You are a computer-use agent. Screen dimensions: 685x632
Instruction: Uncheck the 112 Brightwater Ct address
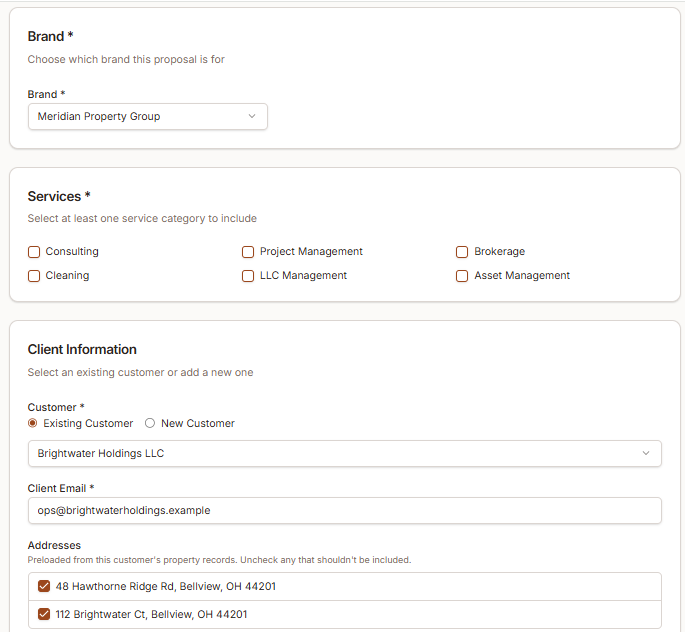click(x=44, y=614)
